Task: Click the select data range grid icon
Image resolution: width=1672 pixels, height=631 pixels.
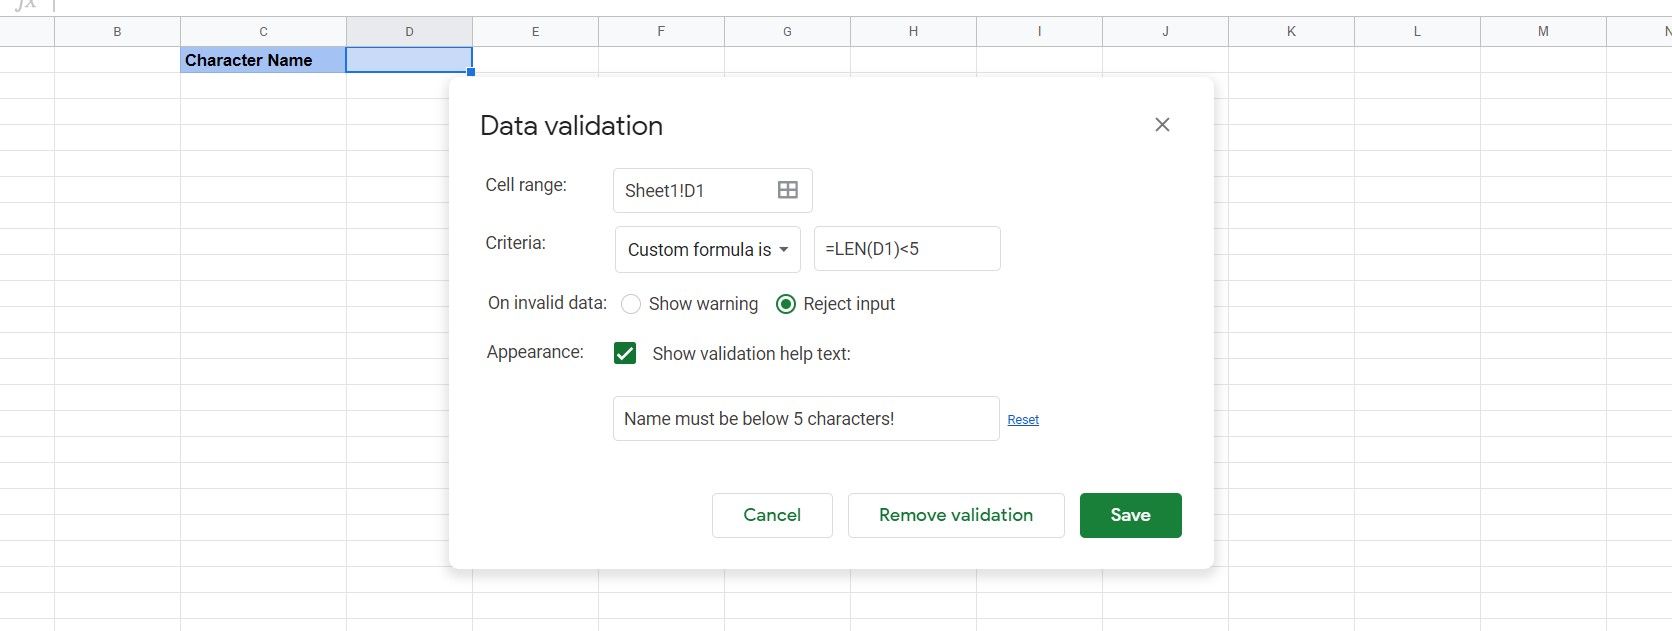Action: pyautogui.click(x=787, y=190)
